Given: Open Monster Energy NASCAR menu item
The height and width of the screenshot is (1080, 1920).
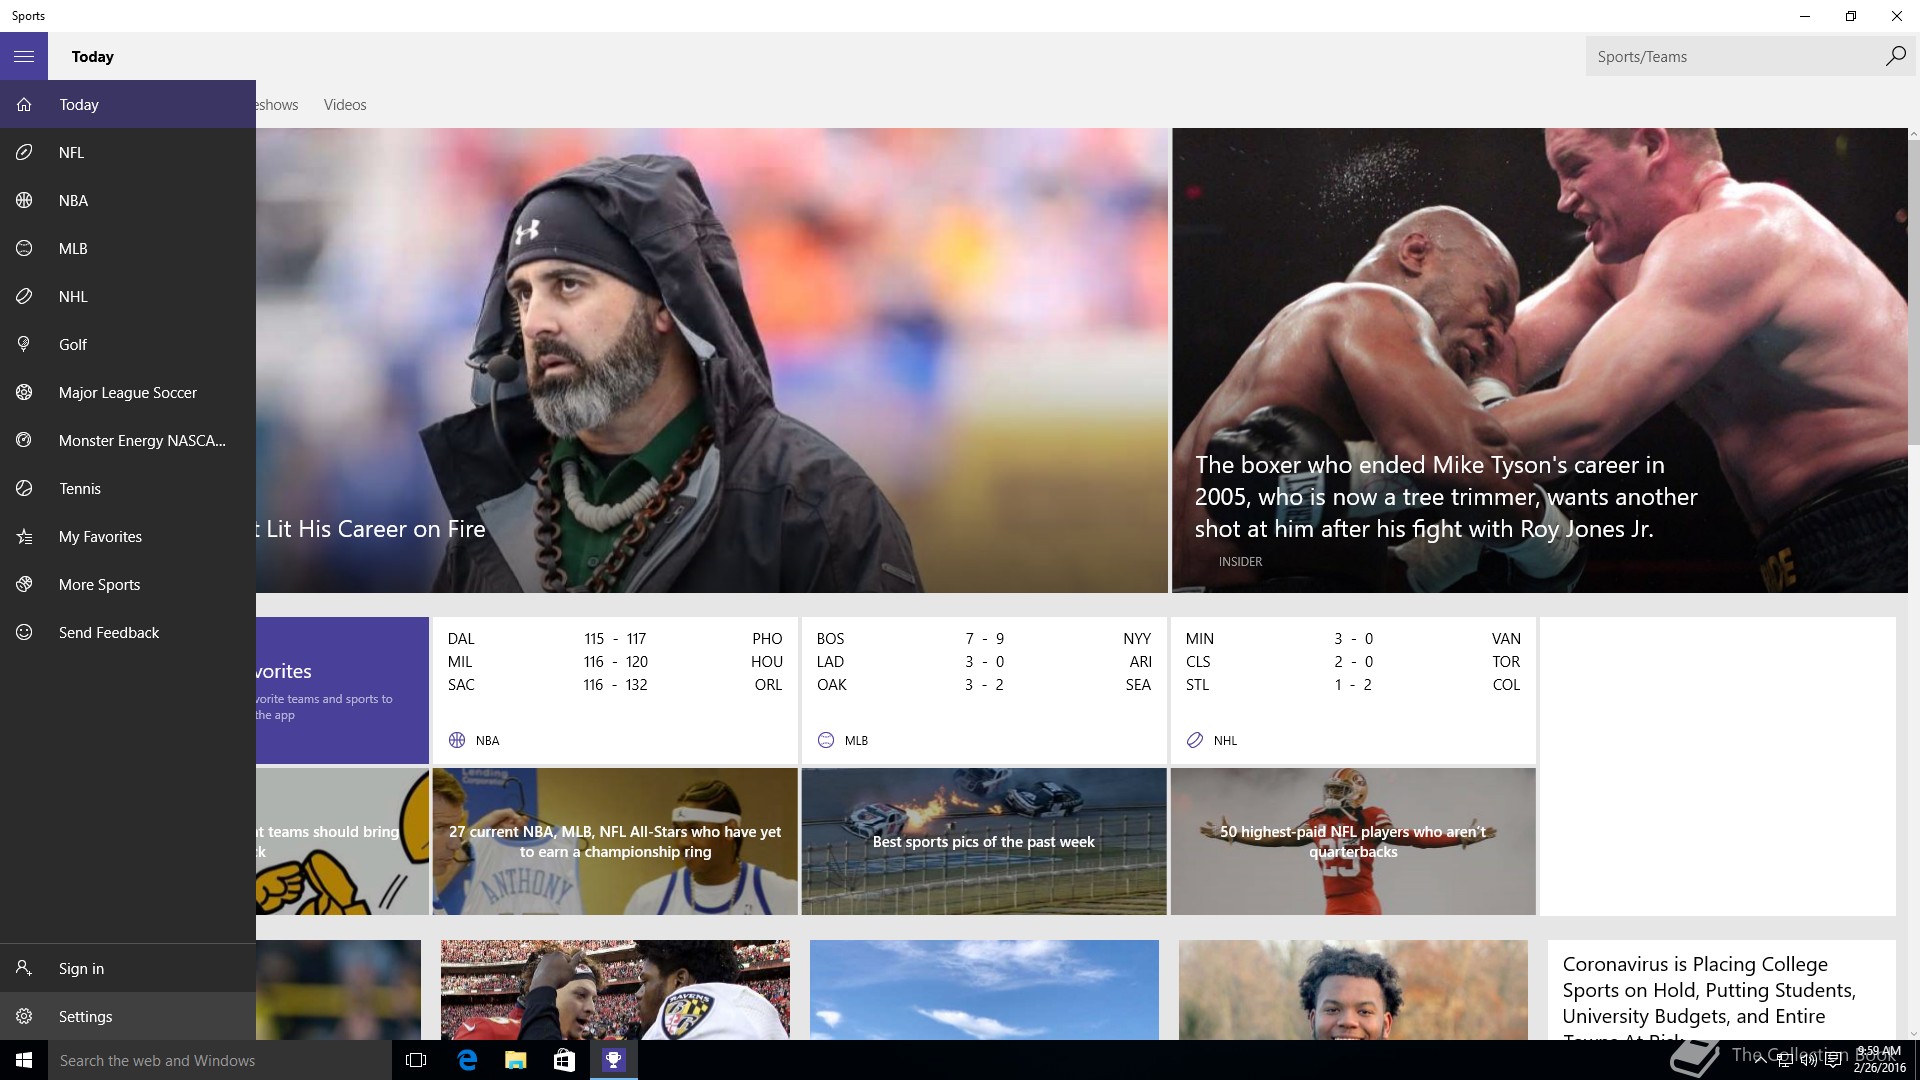Looking at the screenshot, I should tap(141, 441).
